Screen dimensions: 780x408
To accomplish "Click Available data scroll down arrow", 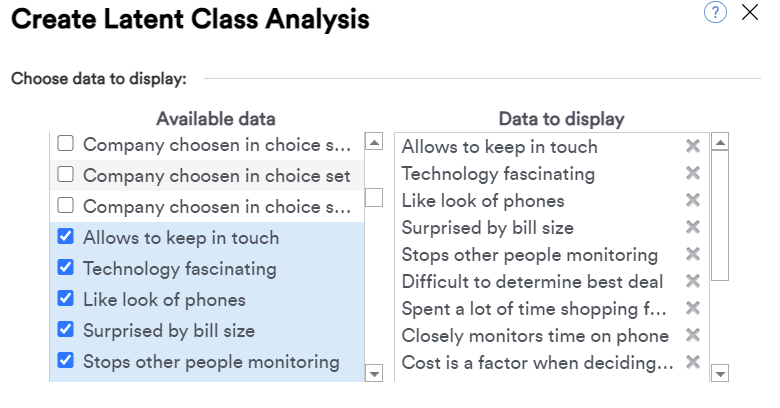I will [374, 373].
